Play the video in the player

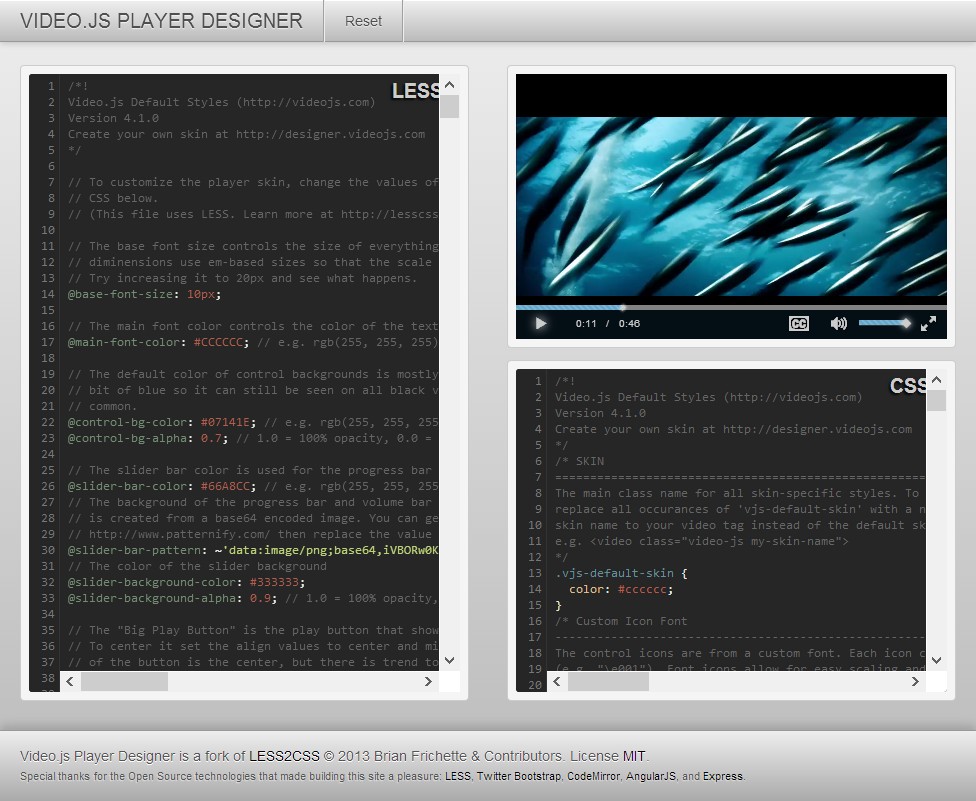click(540, 324)
